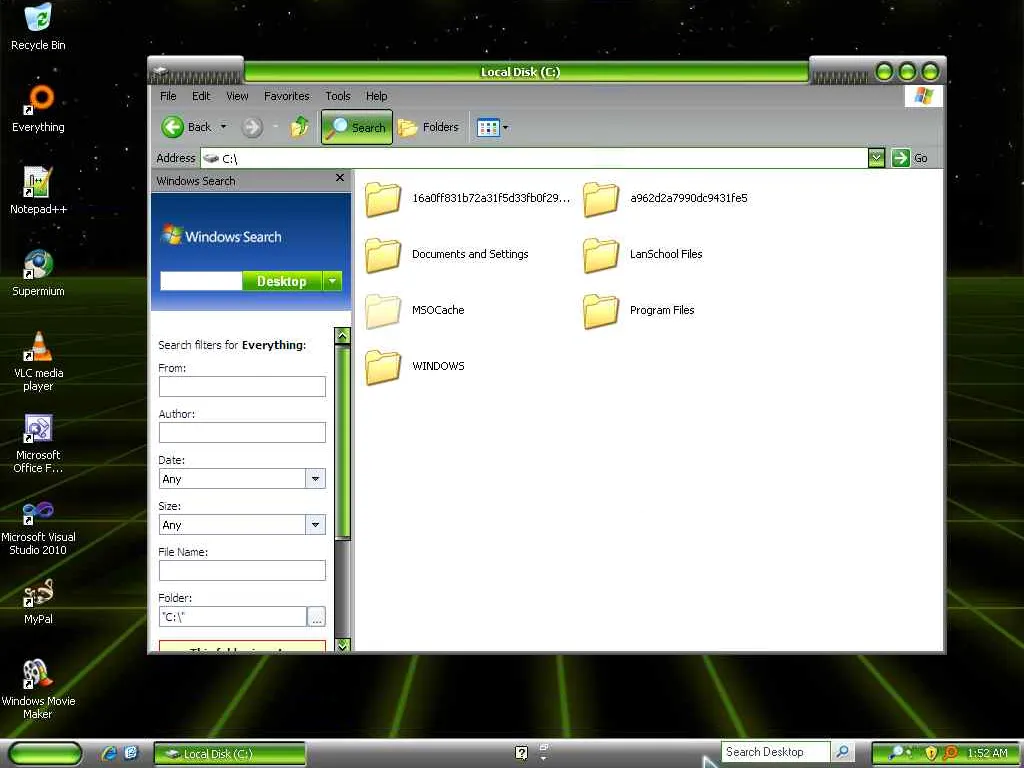This screenshot has width=1024, height=768.
Task: Expand the Desktop search scope dropdown
Action: coord(332,281)
